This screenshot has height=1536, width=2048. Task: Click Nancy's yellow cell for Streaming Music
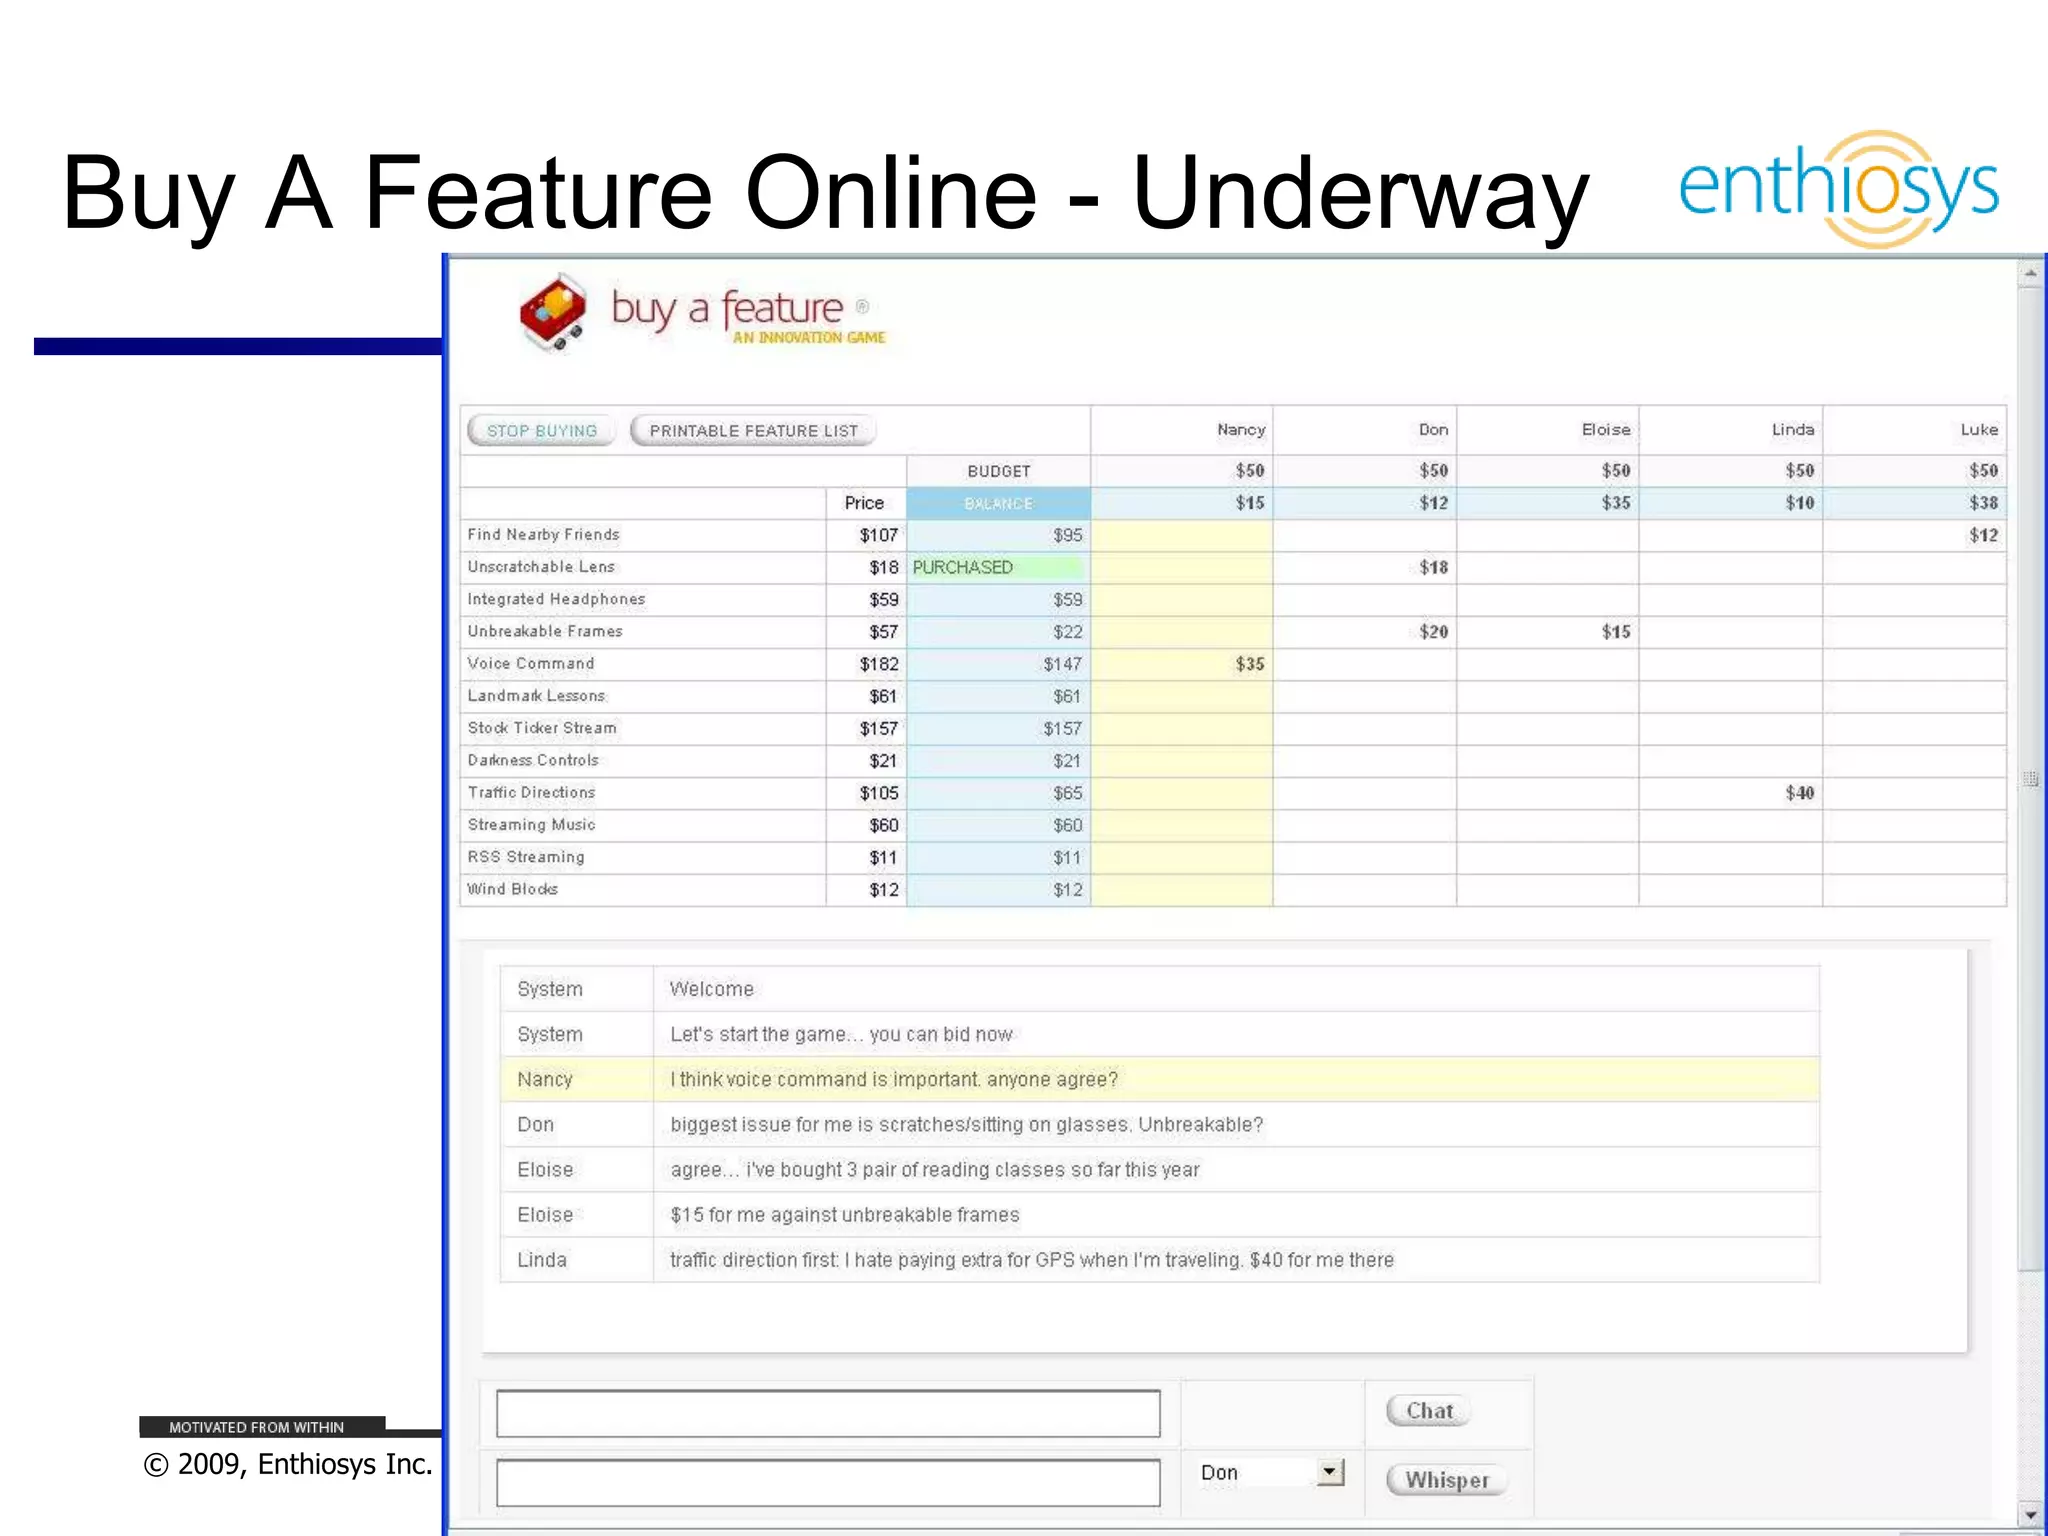pos(1181,825)
